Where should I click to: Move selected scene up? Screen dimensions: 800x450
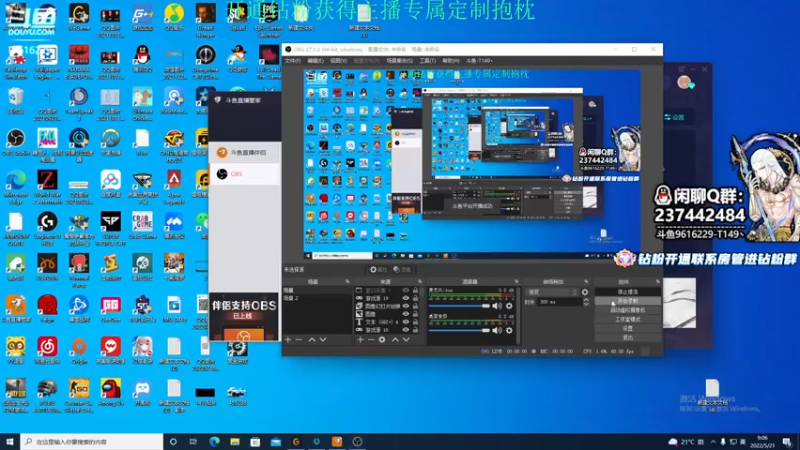312,339
